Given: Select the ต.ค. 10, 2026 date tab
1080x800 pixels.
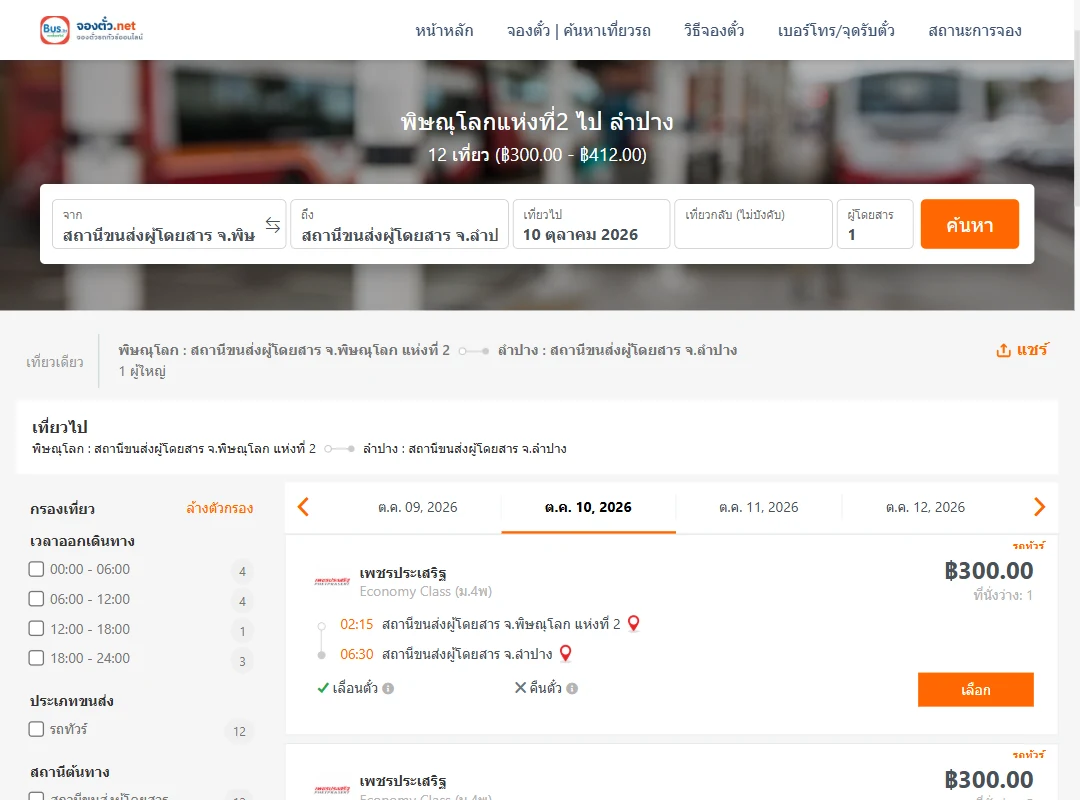Looking at the screenshot, I should pos(588,507).
